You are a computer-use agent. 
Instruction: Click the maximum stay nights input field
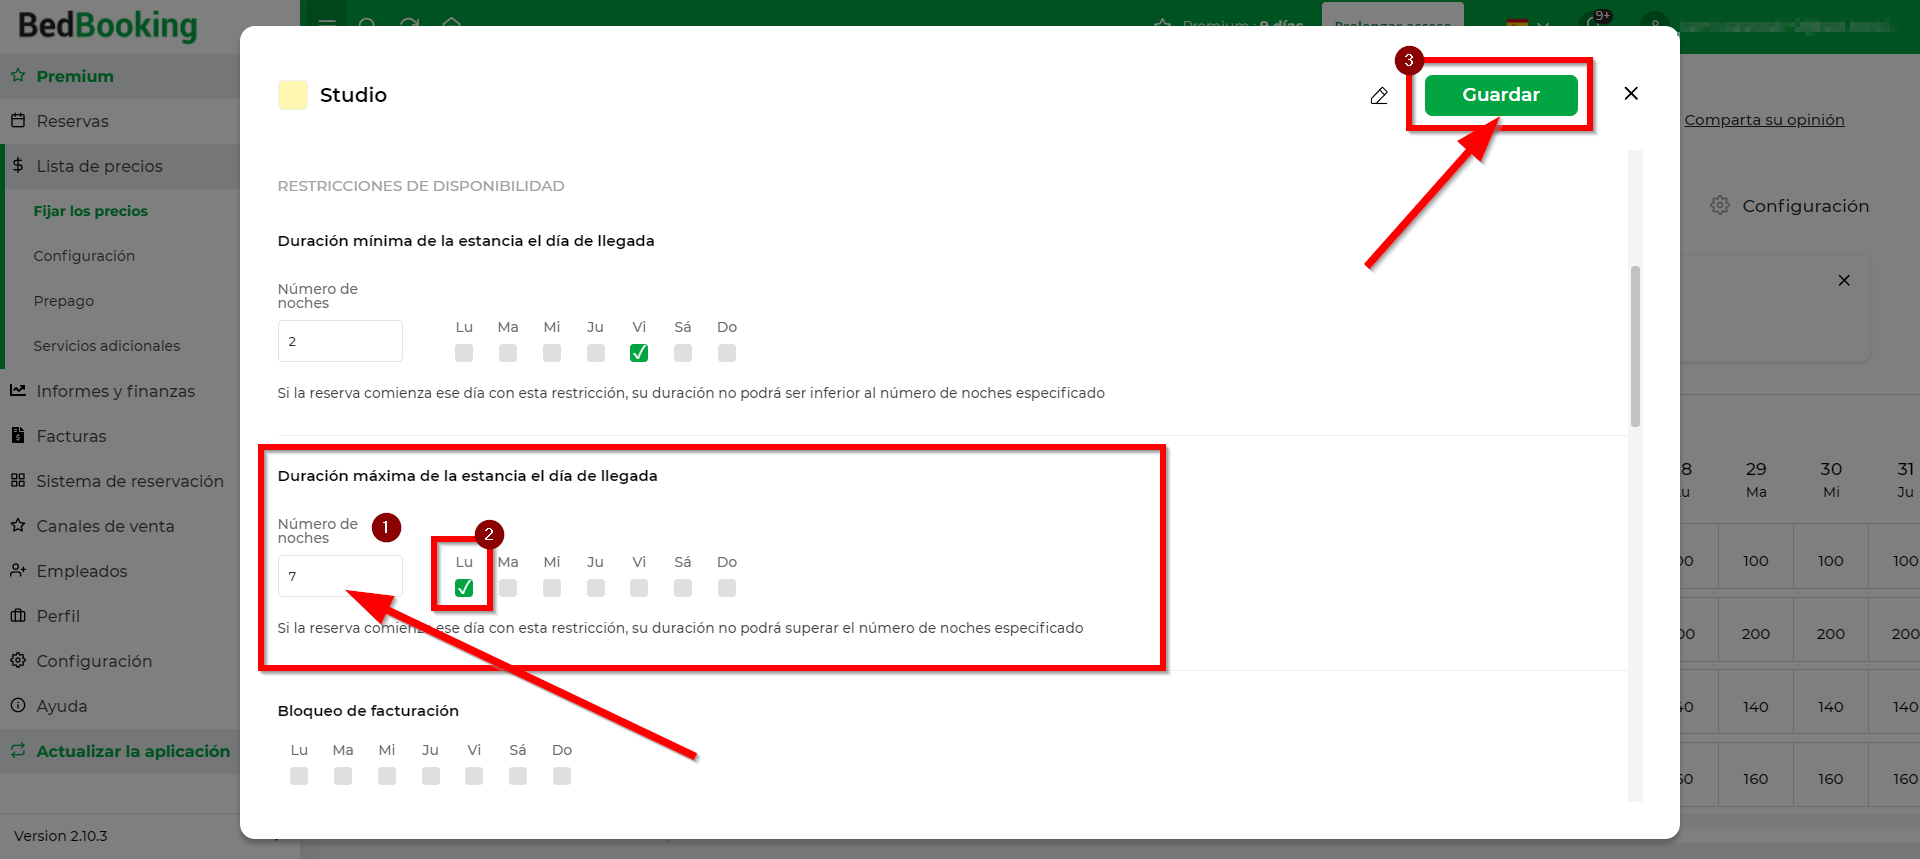(x=340, y=576)
